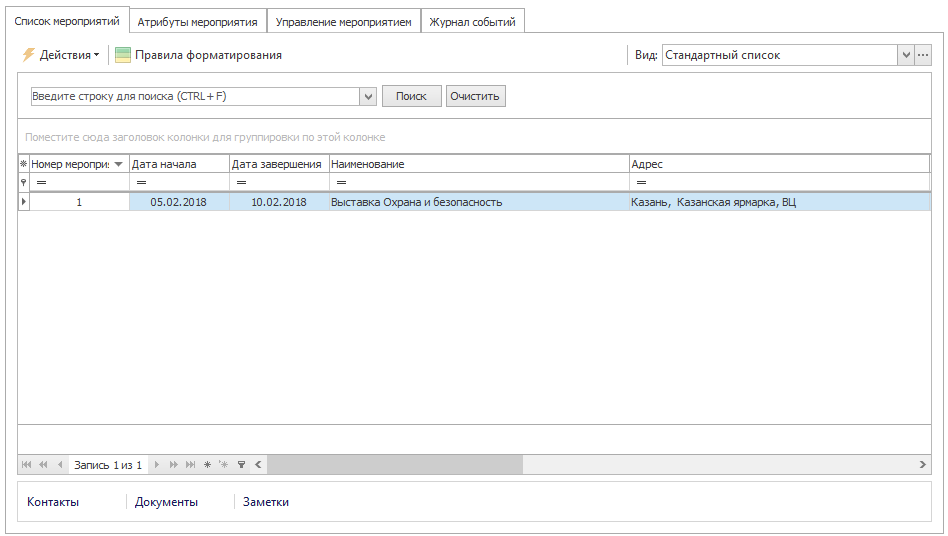948x536 pixels.
Task: Go to first record in navigator
Action: click(x=26, y=465)
